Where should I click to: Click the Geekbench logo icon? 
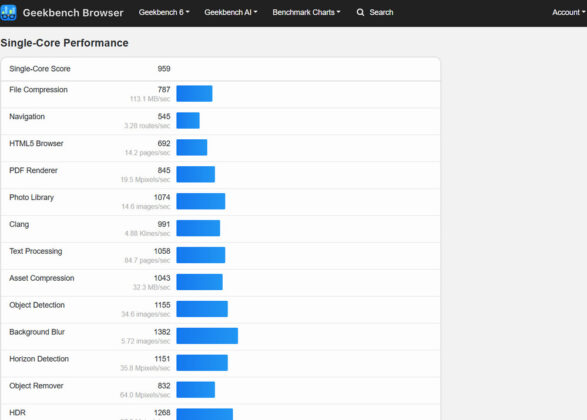(8, 12)
